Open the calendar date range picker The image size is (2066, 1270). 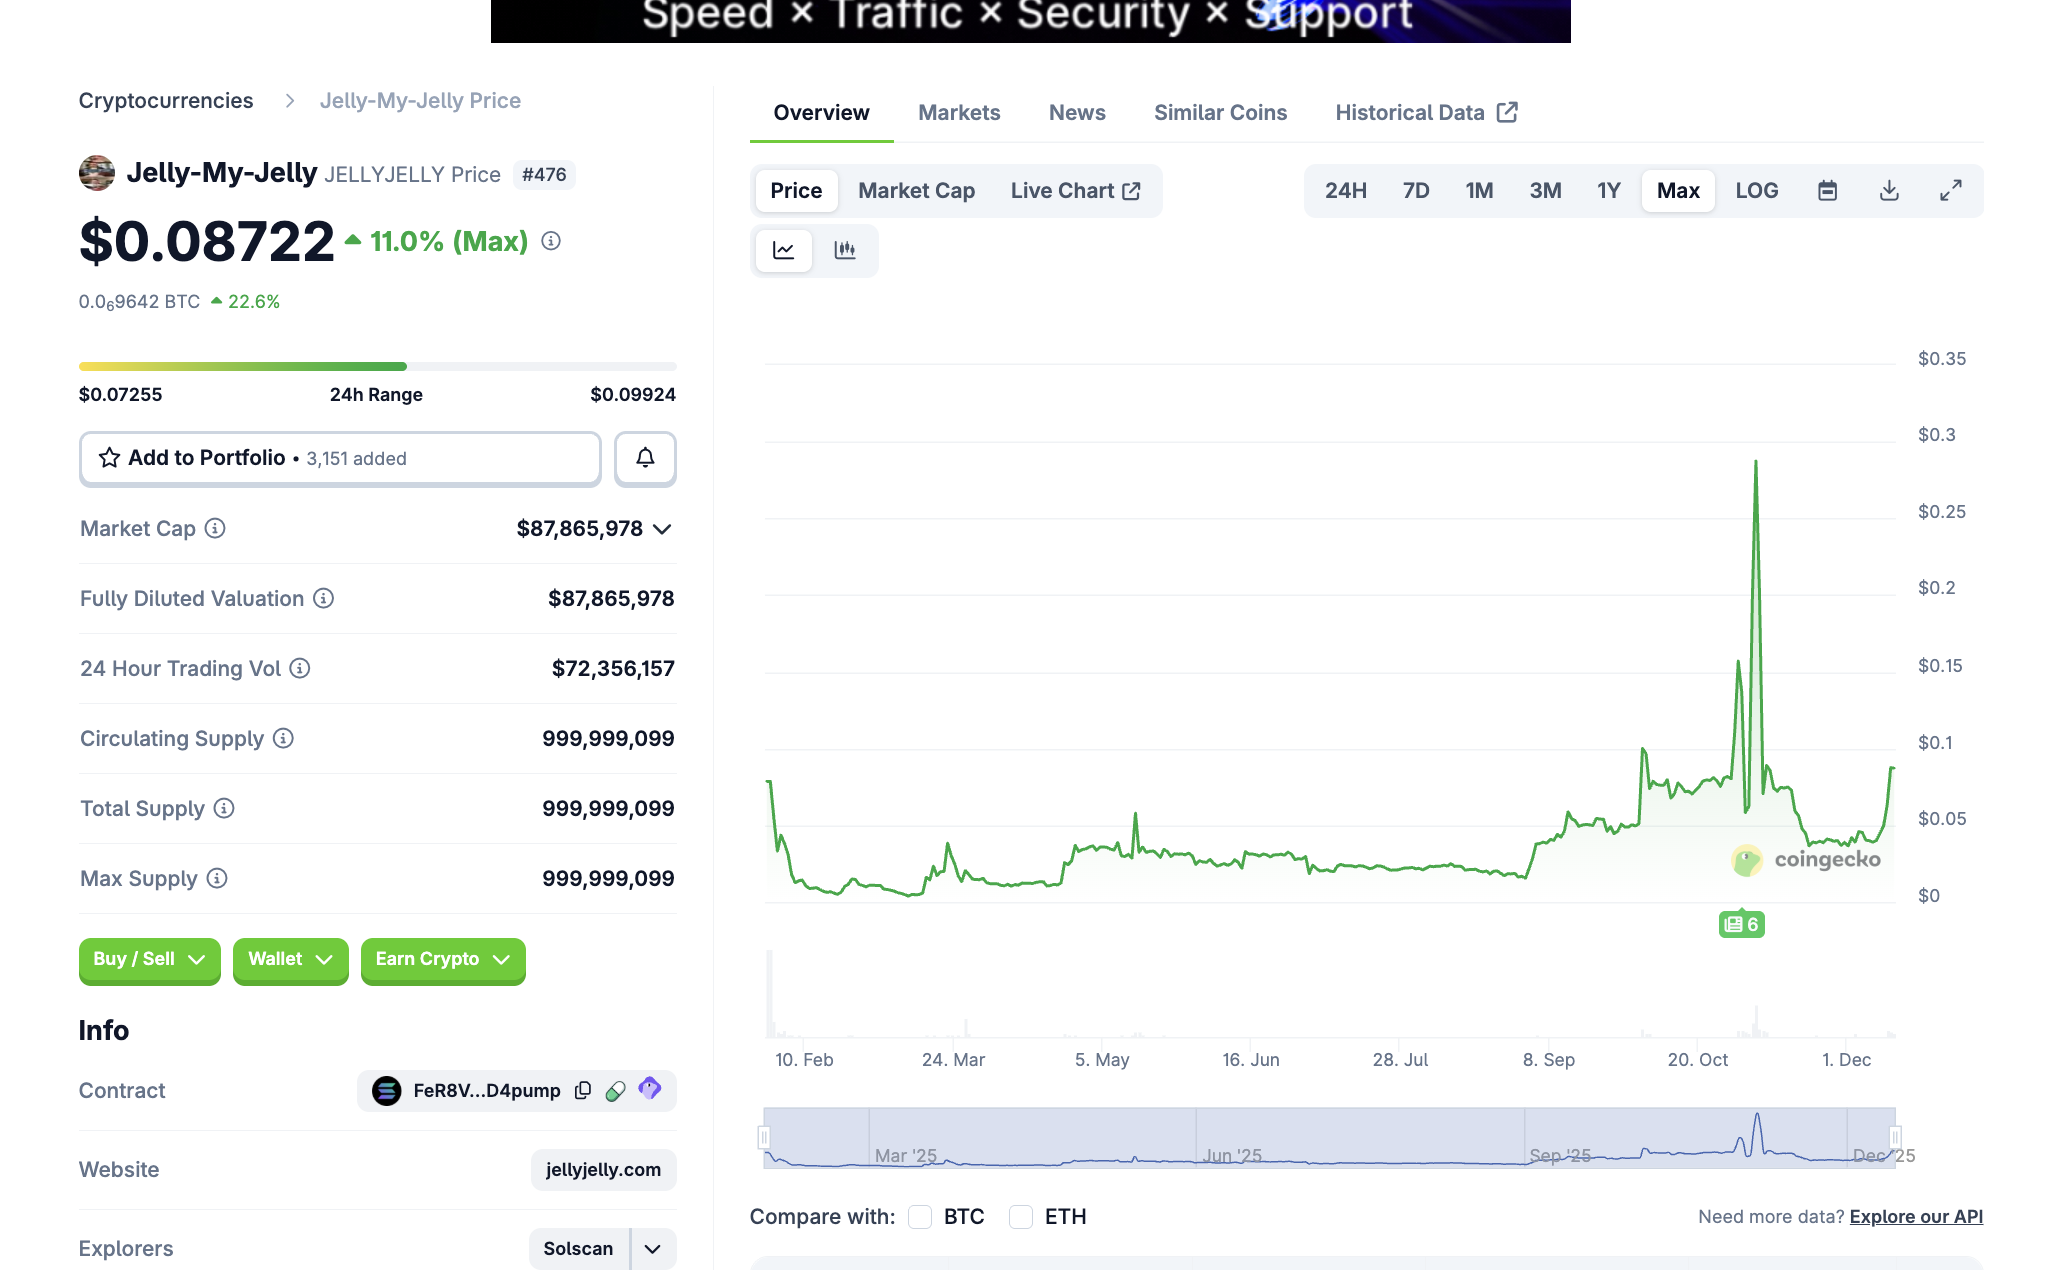(x=1827, y=191)
